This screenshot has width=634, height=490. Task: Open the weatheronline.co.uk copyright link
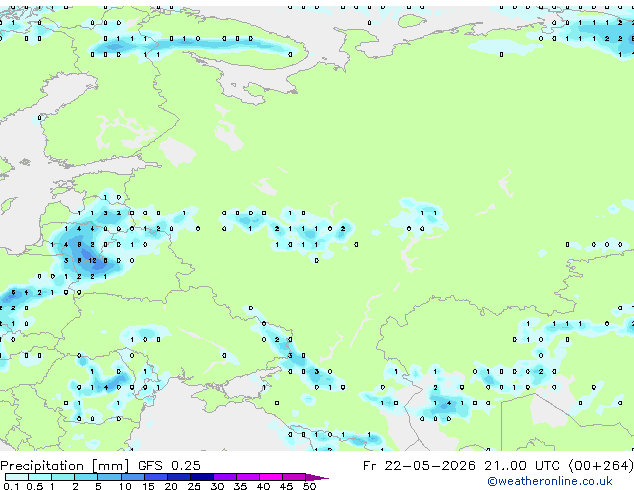[x=550, y=481]
